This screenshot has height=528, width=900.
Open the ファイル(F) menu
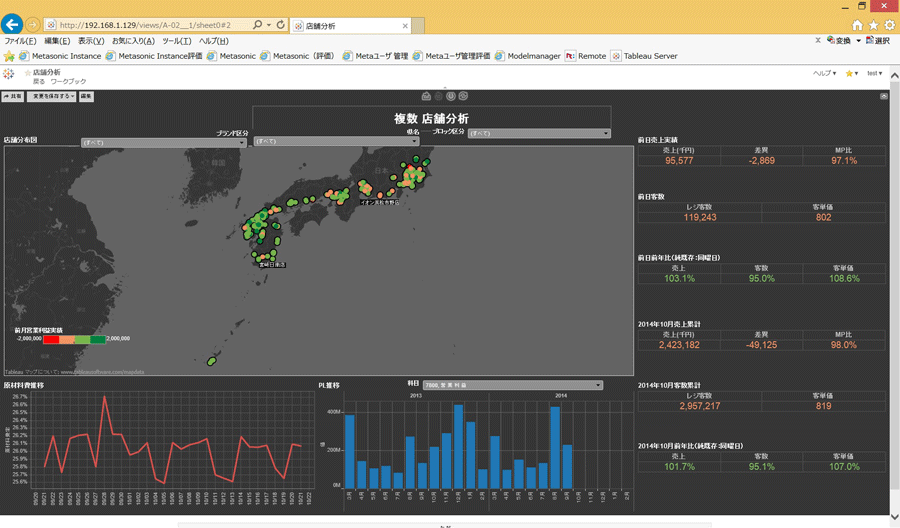coord(20,41)
